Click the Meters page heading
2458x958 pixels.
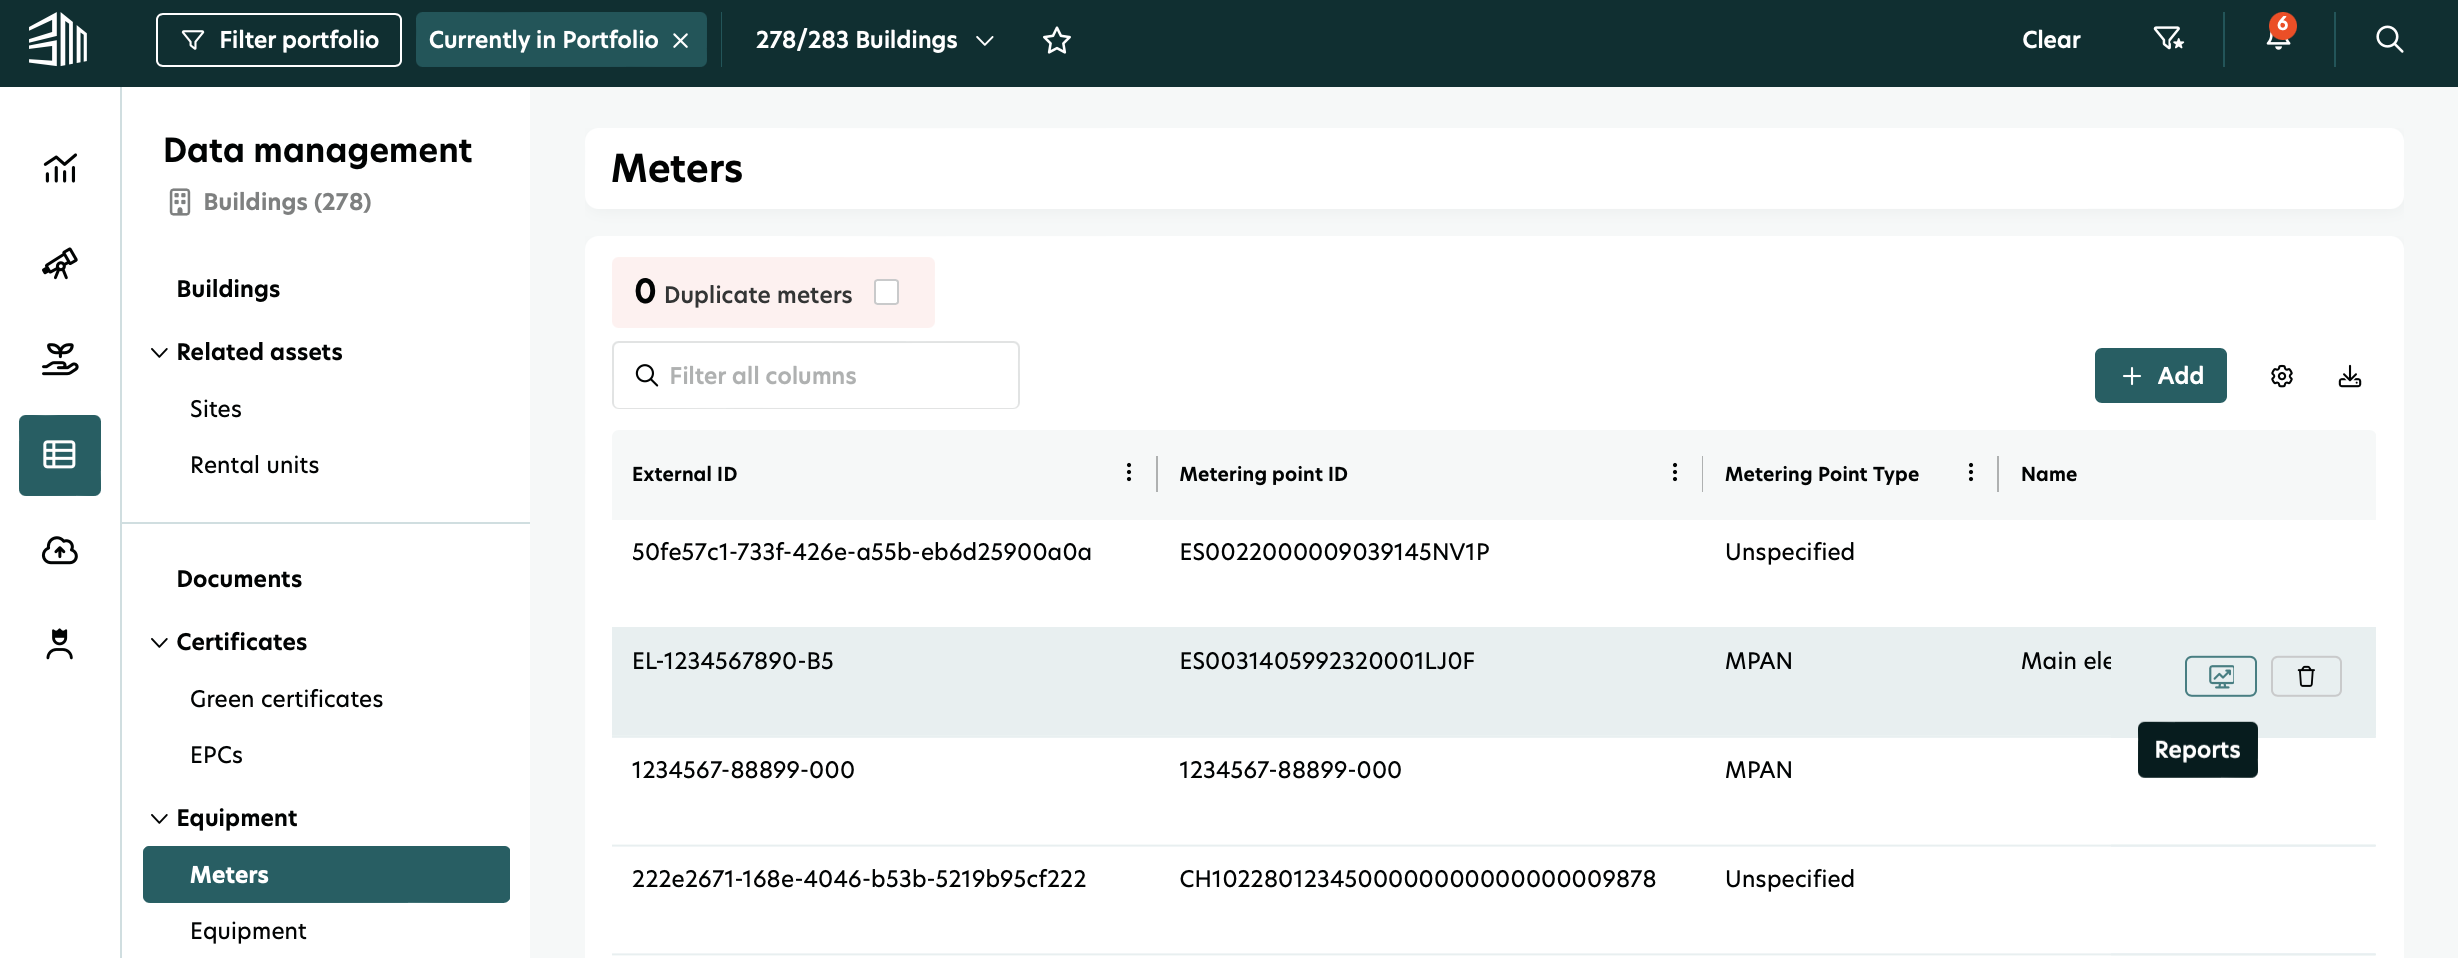tap(677, 168)
